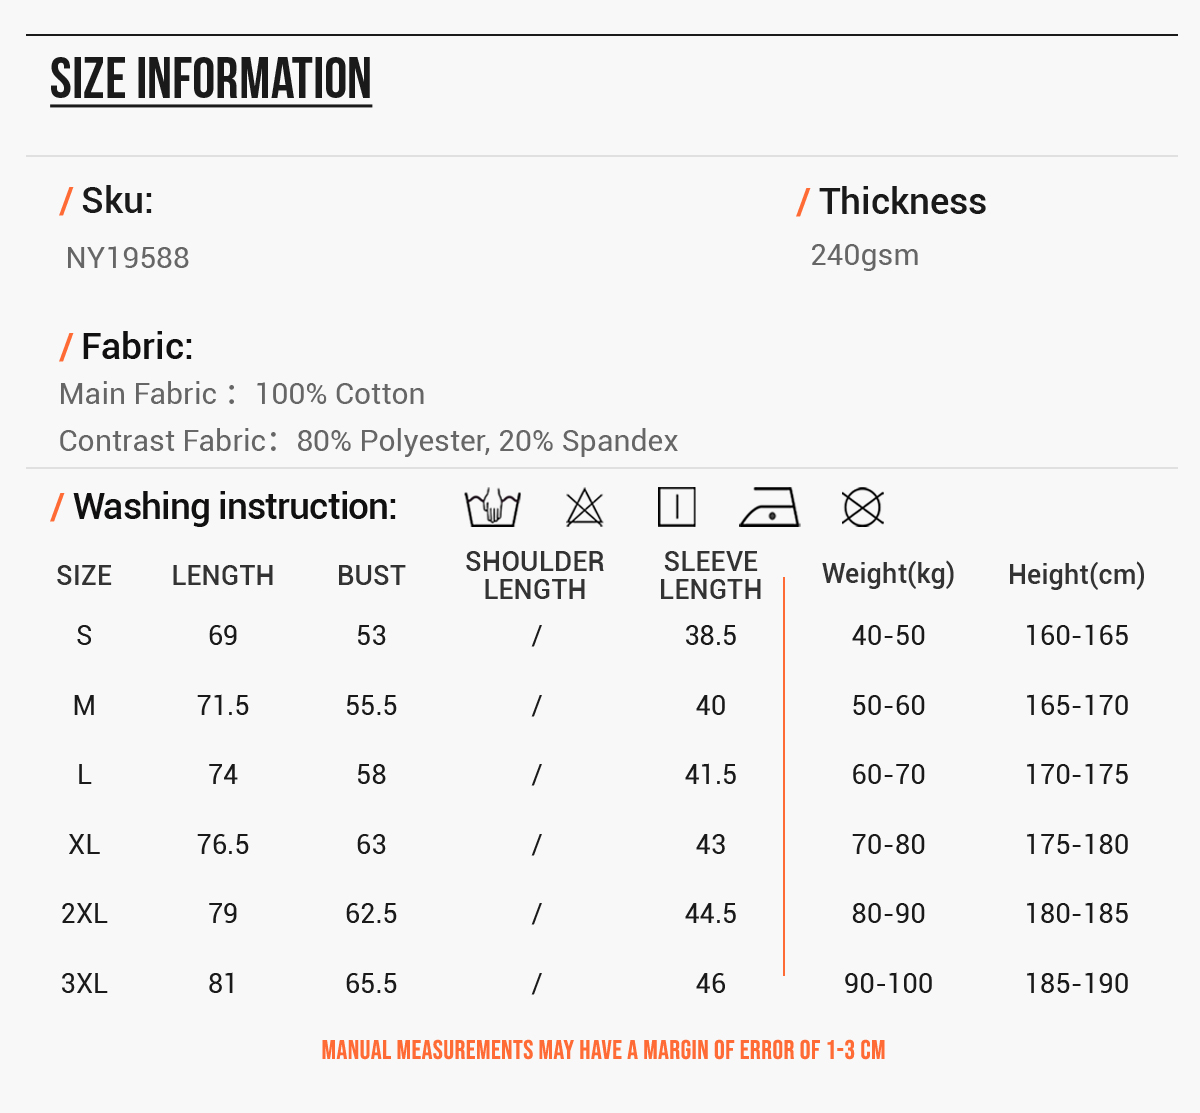Screen dimensions: 1200x1113
Task: Click the SLEEVE LENGTH column header
Action: tap(711, 575)
